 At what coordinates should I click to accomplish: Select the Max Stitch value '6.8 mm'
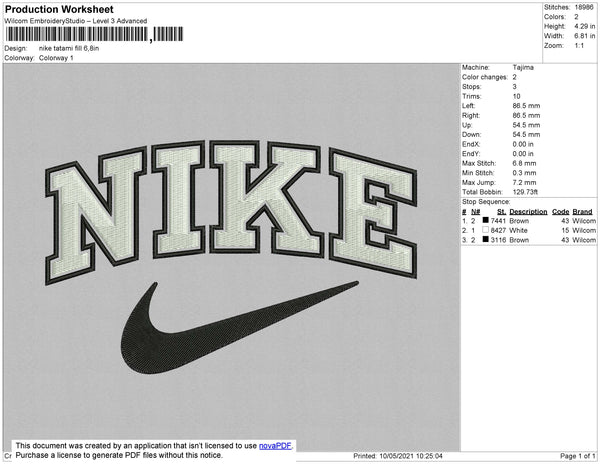(x=524, y=163)
